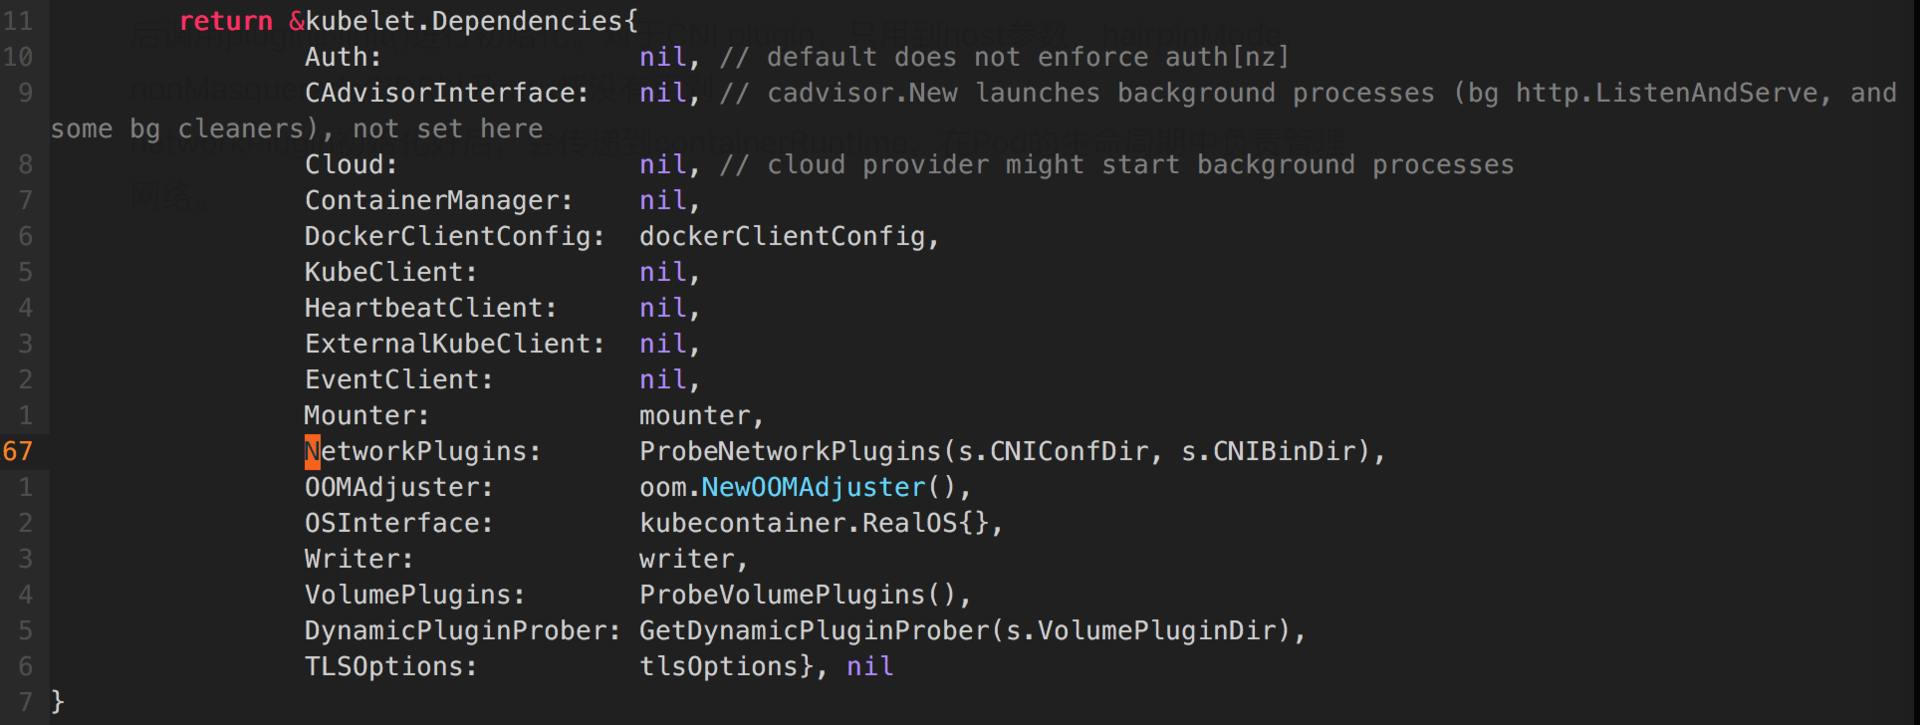The image size is (1920, 725).
Task: Click the highlighted cursor on NetworkPlugins
Action: (313, 452)
